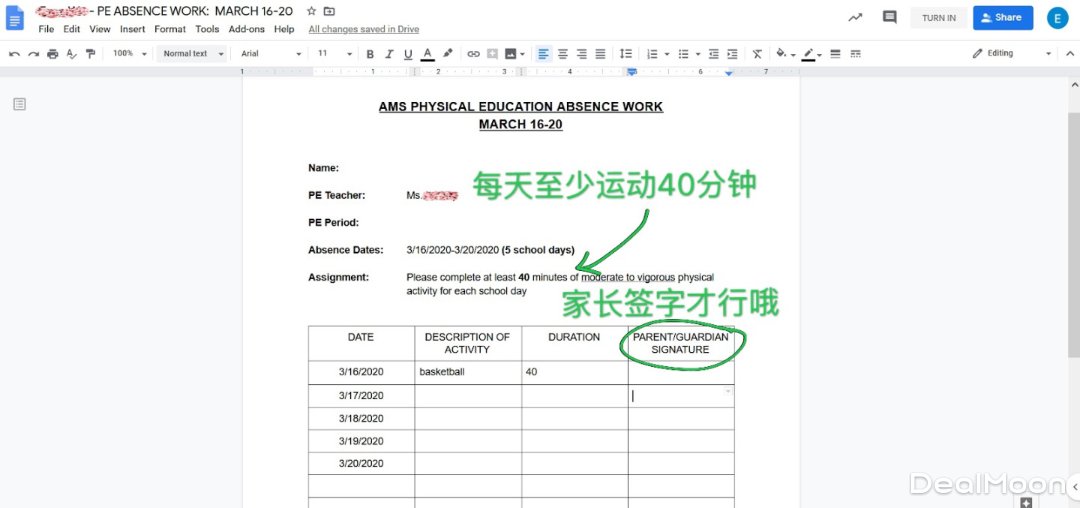Collapse the menus with the chevron-up arrow
This screenshot has width=1080, height=508.
1070,54
